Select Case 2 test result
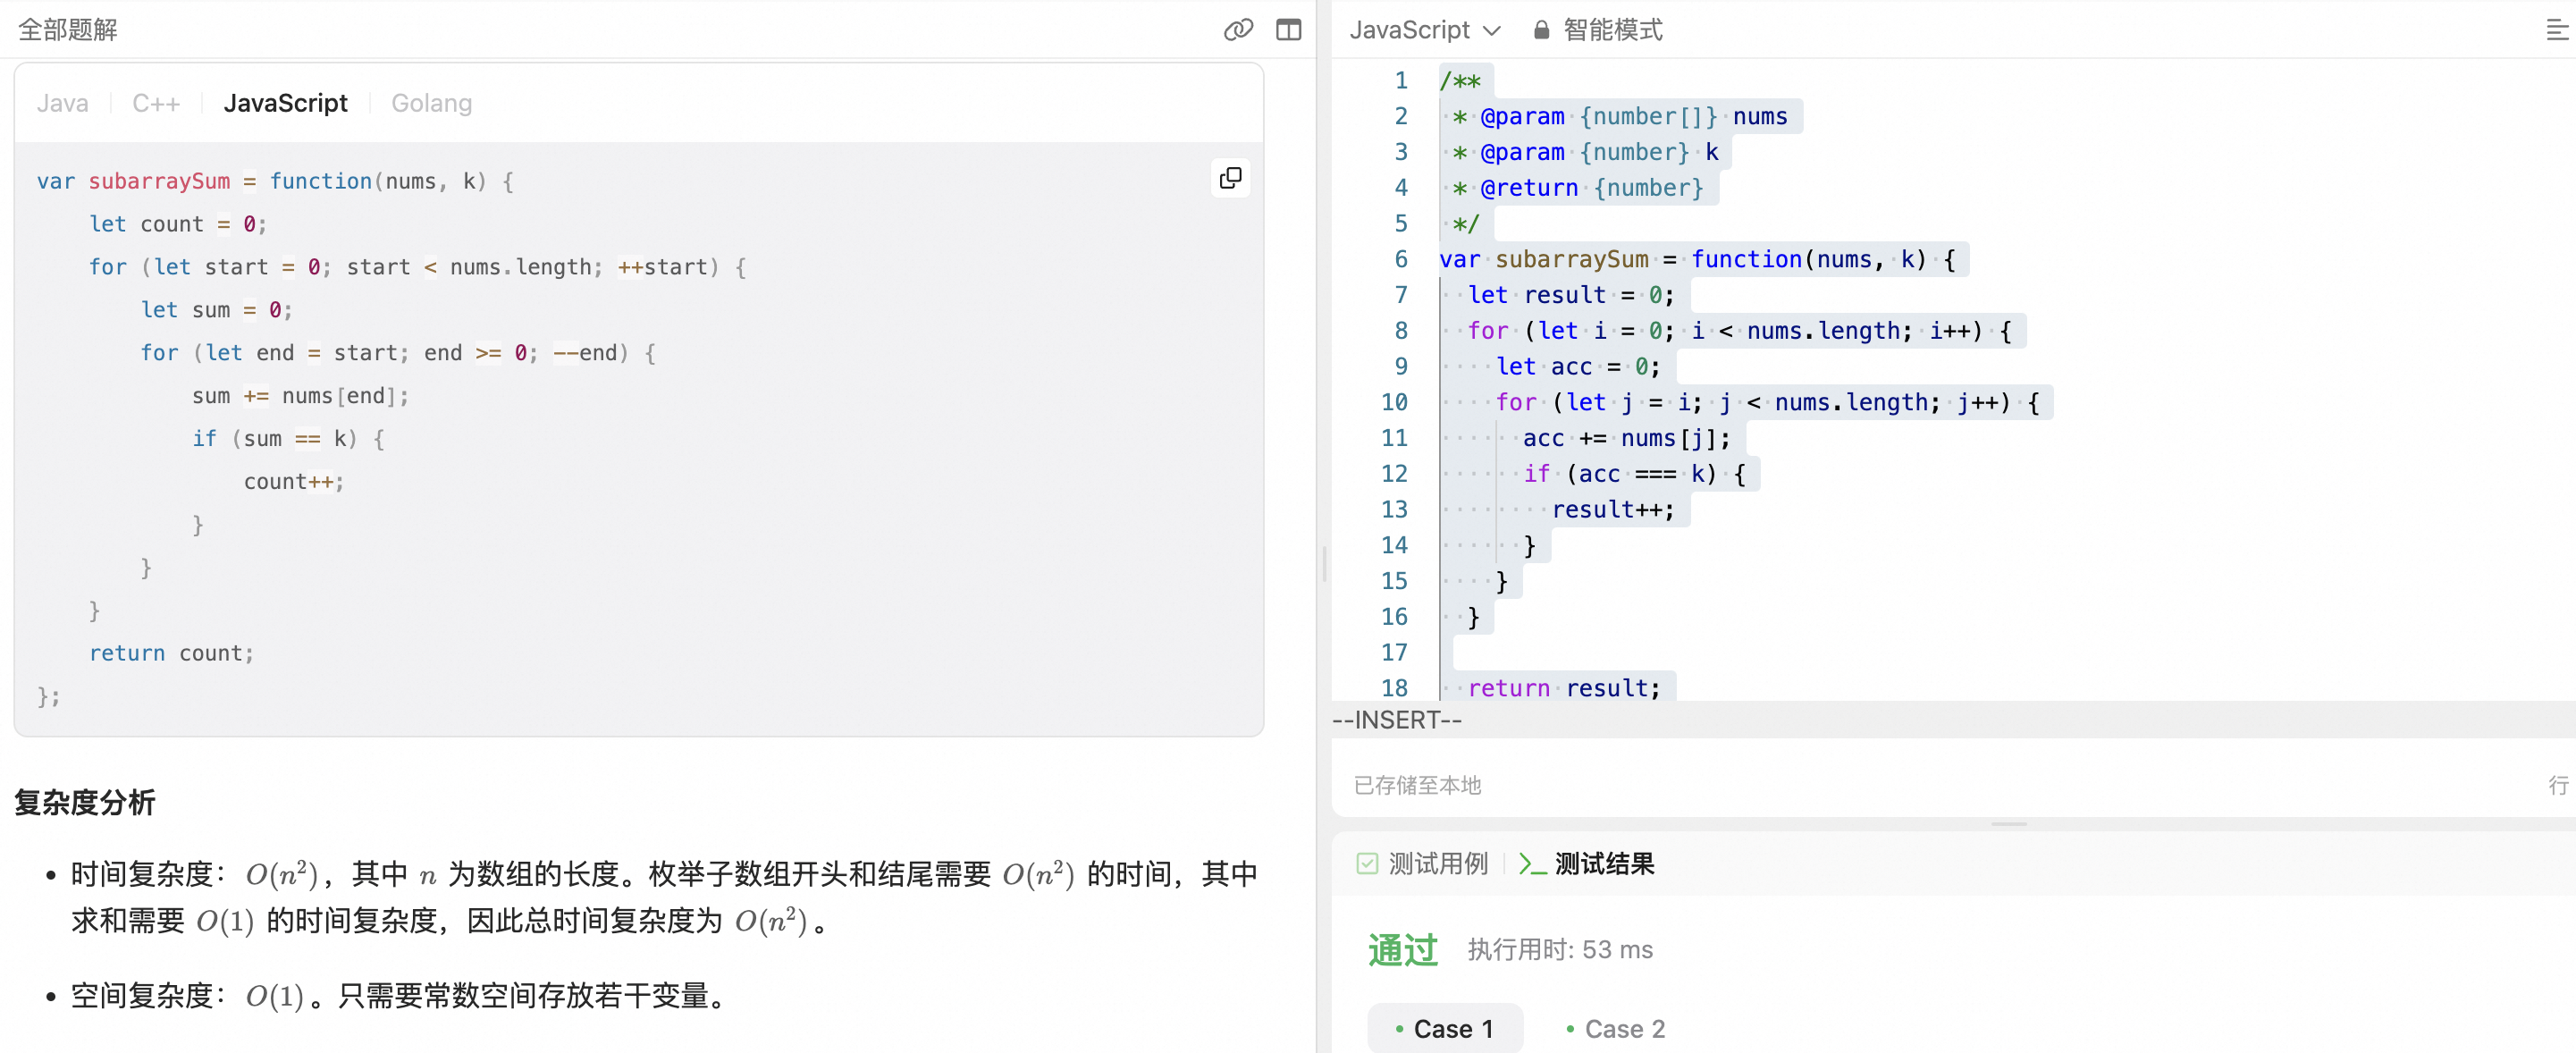The image size is (2576, 1053). [1616, 1028]
